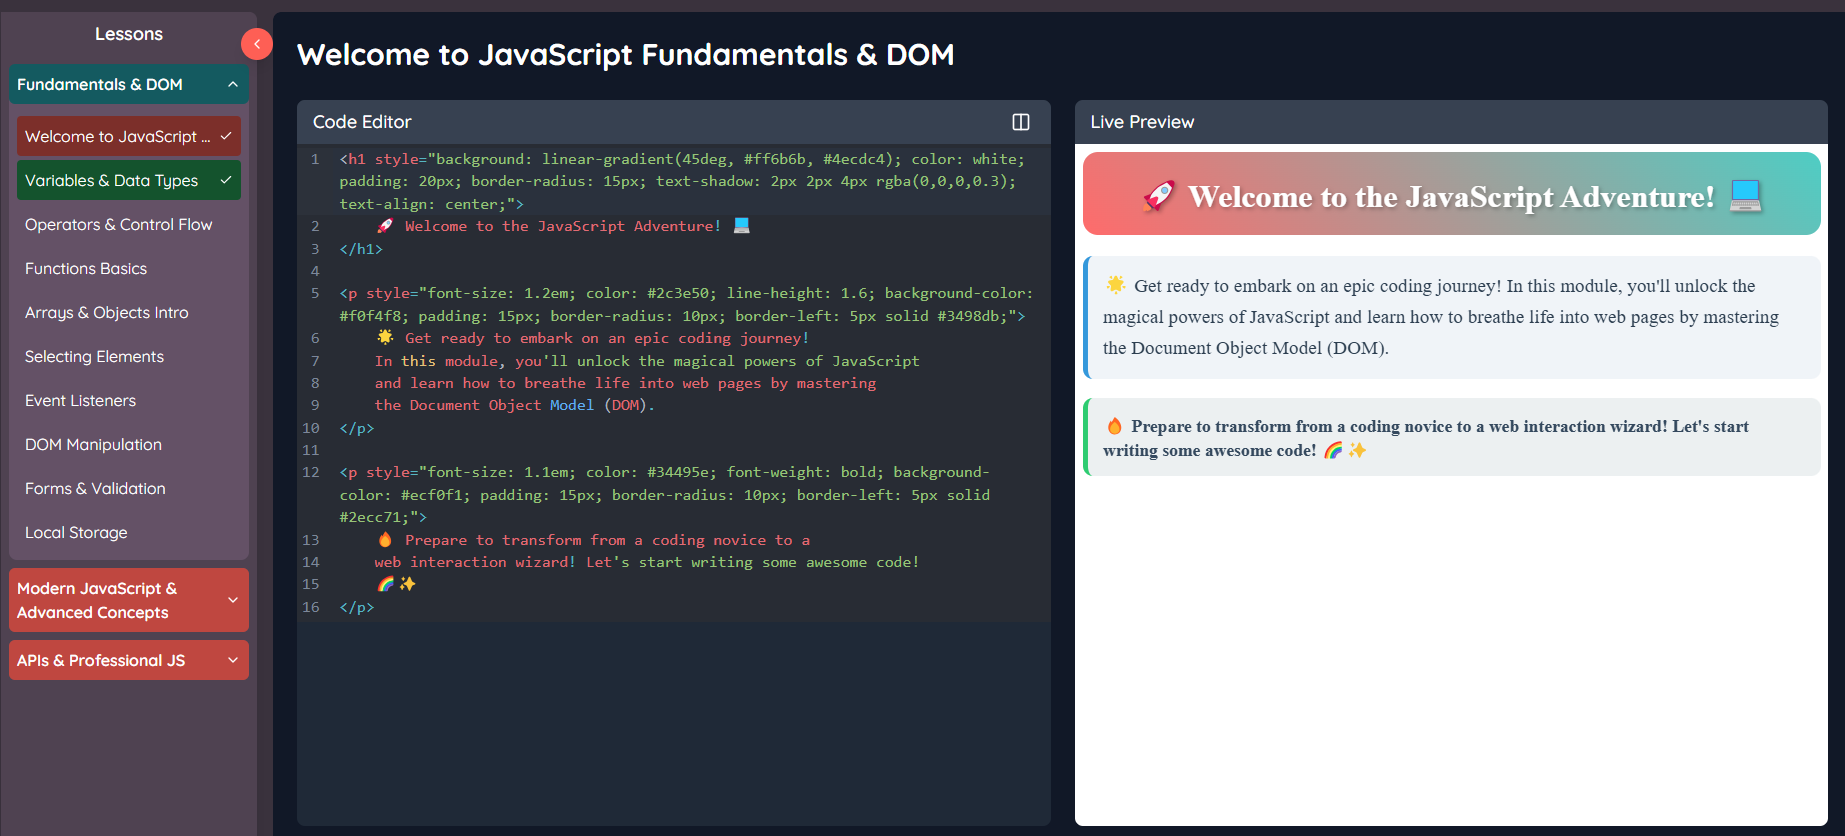Screen dimensions: 1845x836
Task: Expand the APIs & Professional JS section
Action: tap(129, 660)
